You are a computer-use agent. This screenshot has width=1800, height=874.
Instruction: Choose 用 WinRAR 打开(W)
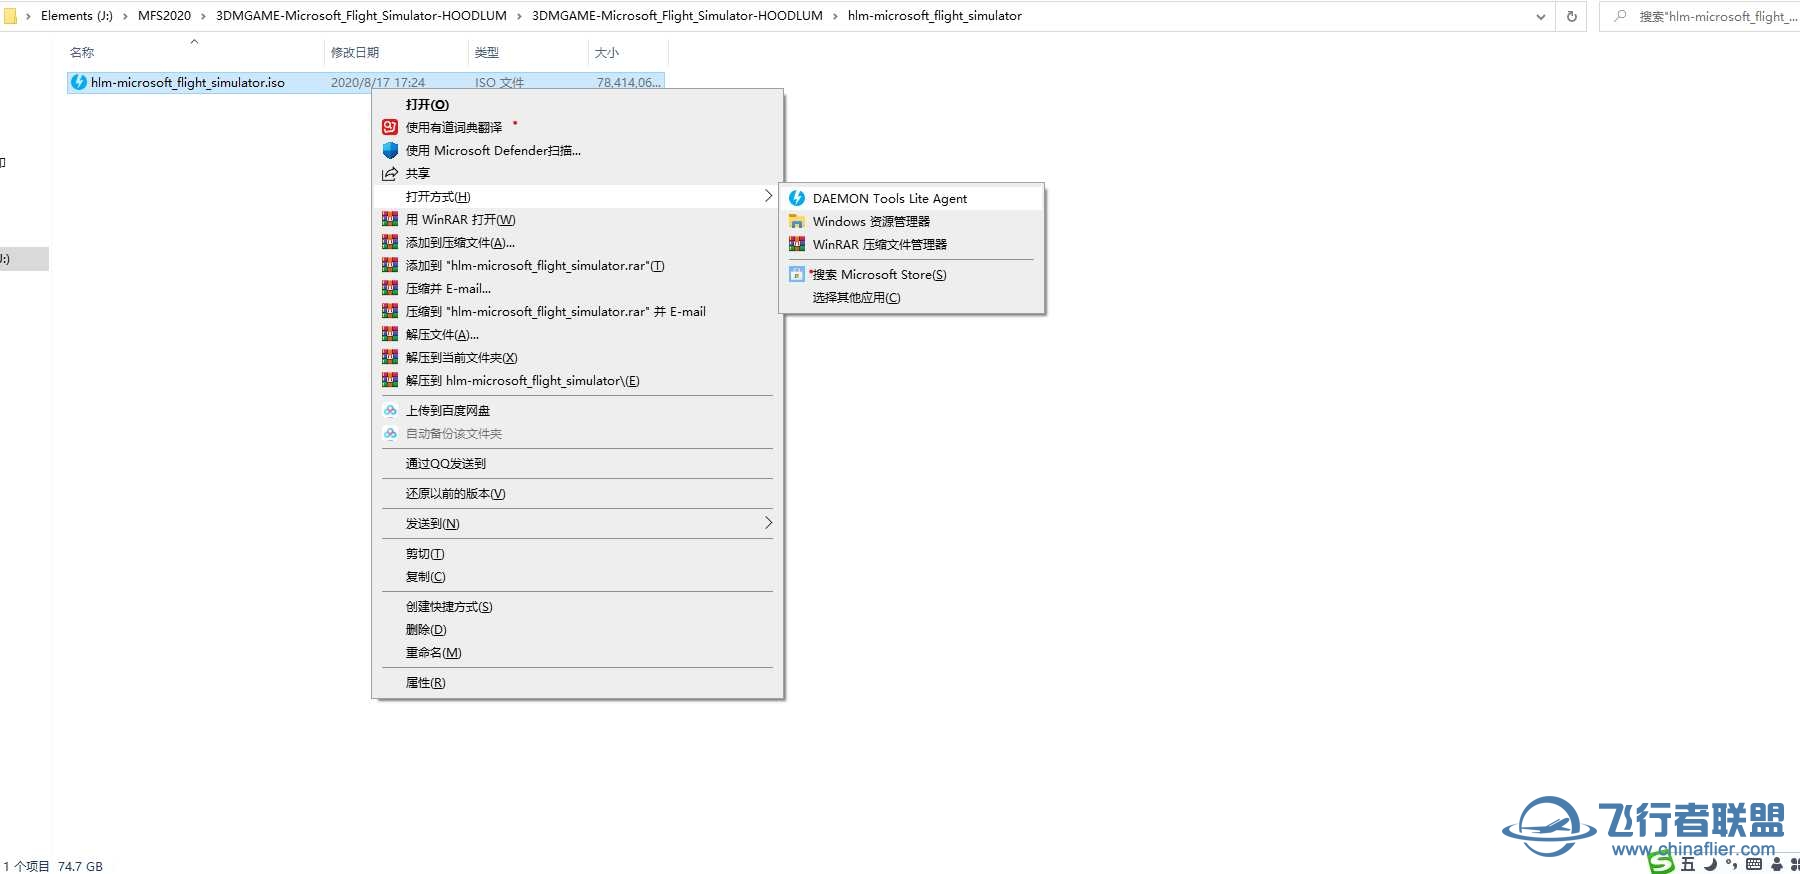click(x=577, y=219)
